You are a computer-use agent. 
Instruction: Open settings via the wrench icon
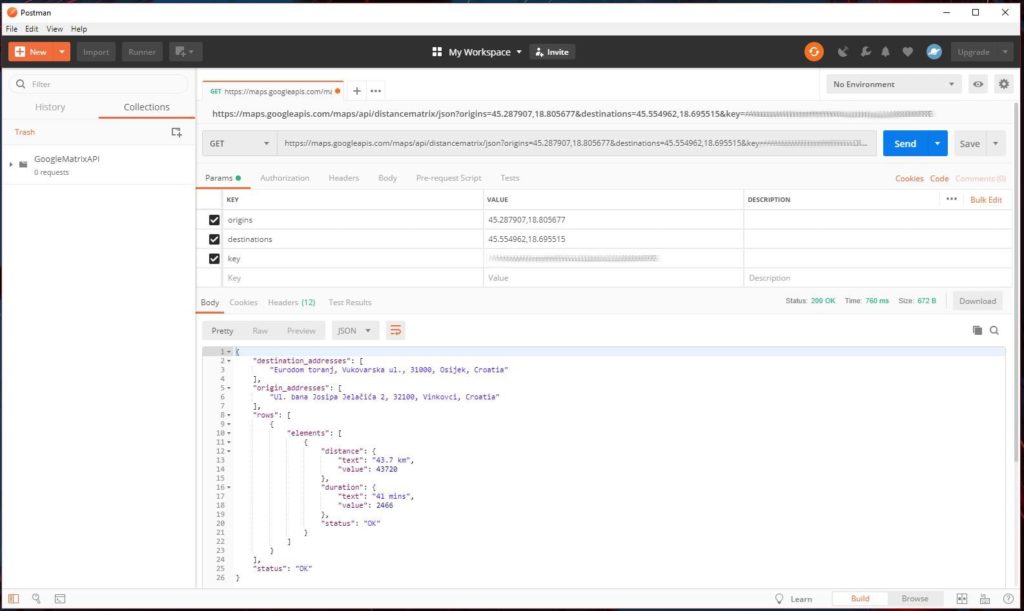click(865, 52)
